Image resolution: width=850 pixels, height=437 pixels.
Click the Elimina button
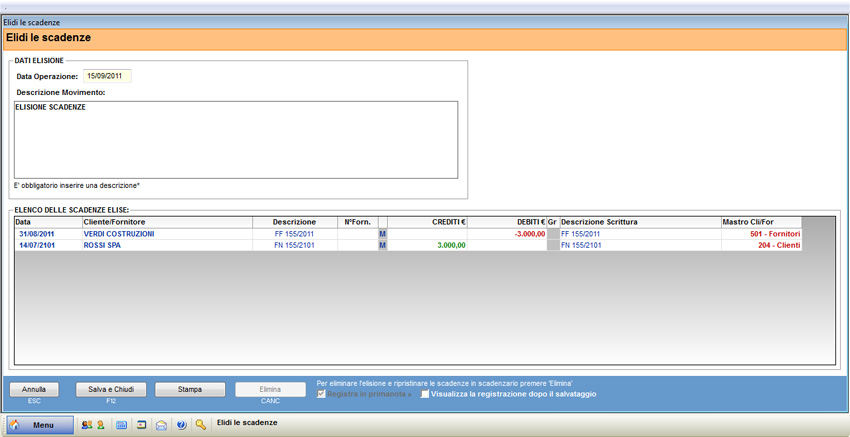270,390
